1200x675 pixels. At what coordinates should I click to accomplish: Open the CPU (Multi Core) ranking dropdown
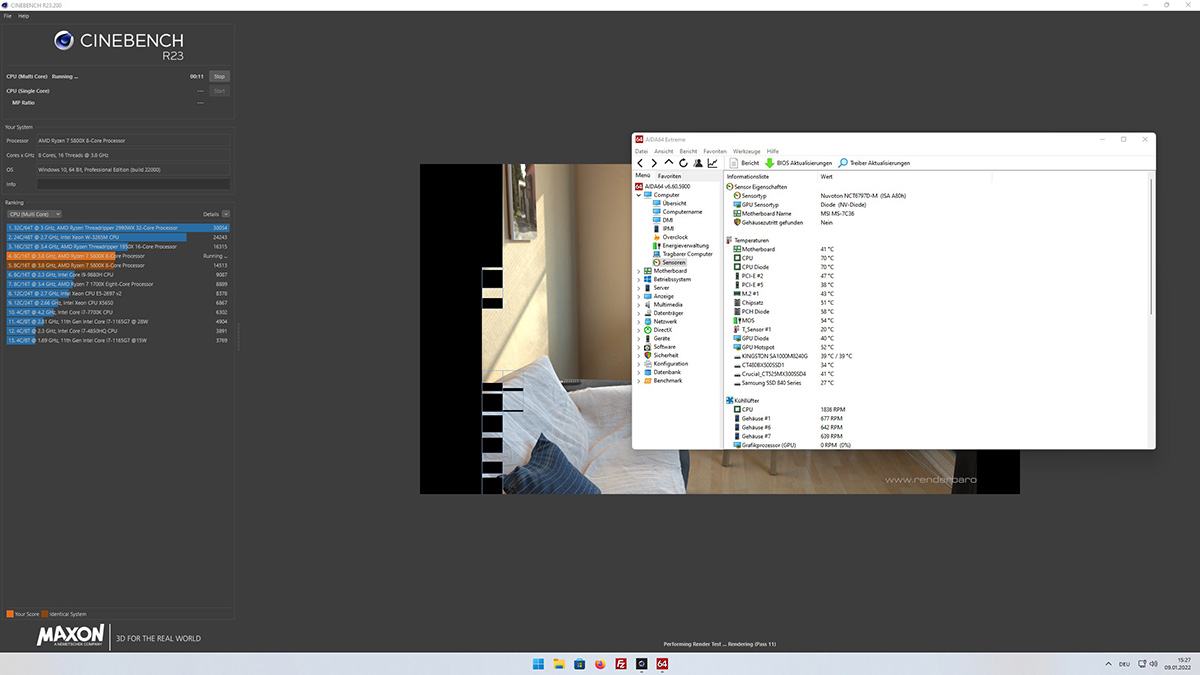click(34, 214)
